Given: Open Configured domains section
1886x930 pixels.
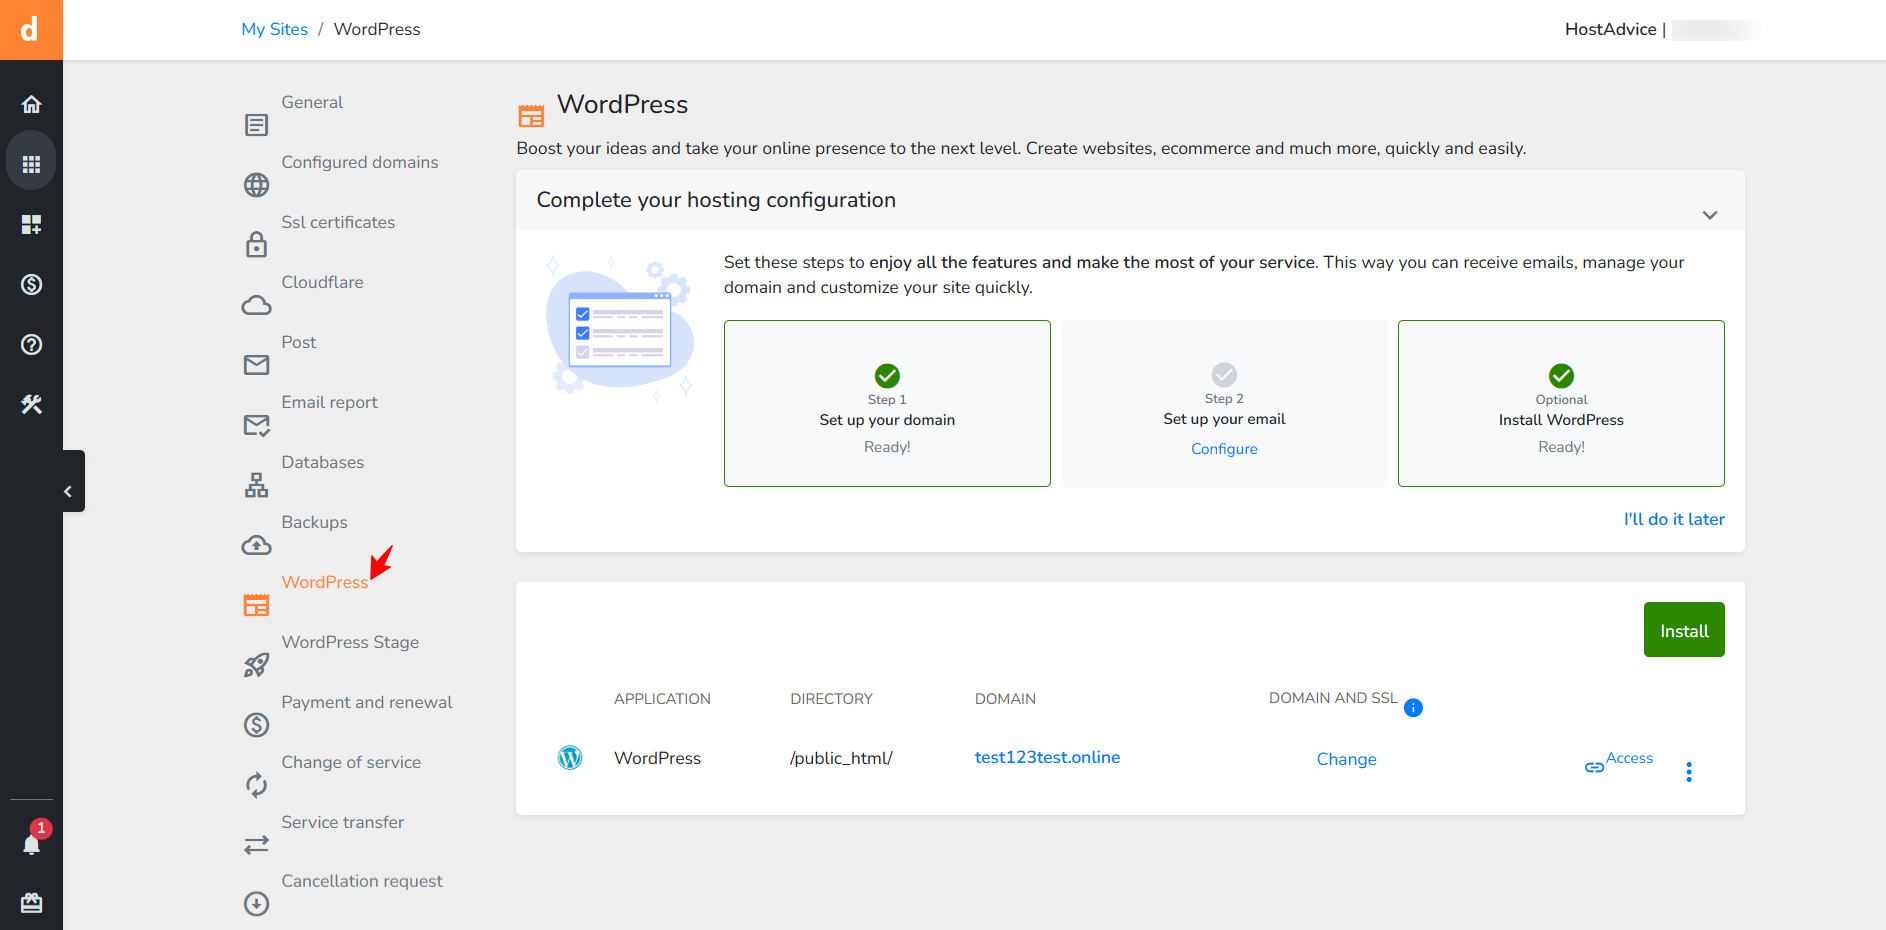Looking at the screenshot, I should pos(360,162).
